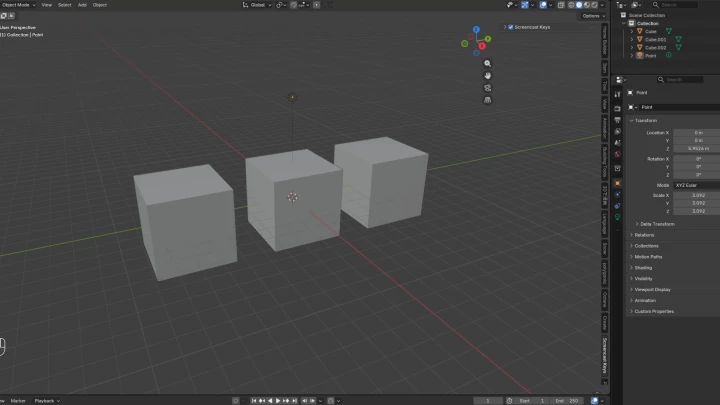Image resolution: width=720 pixels, height=405 pixels.
Task: Jump to the first frame
Action: coord(253,401)
